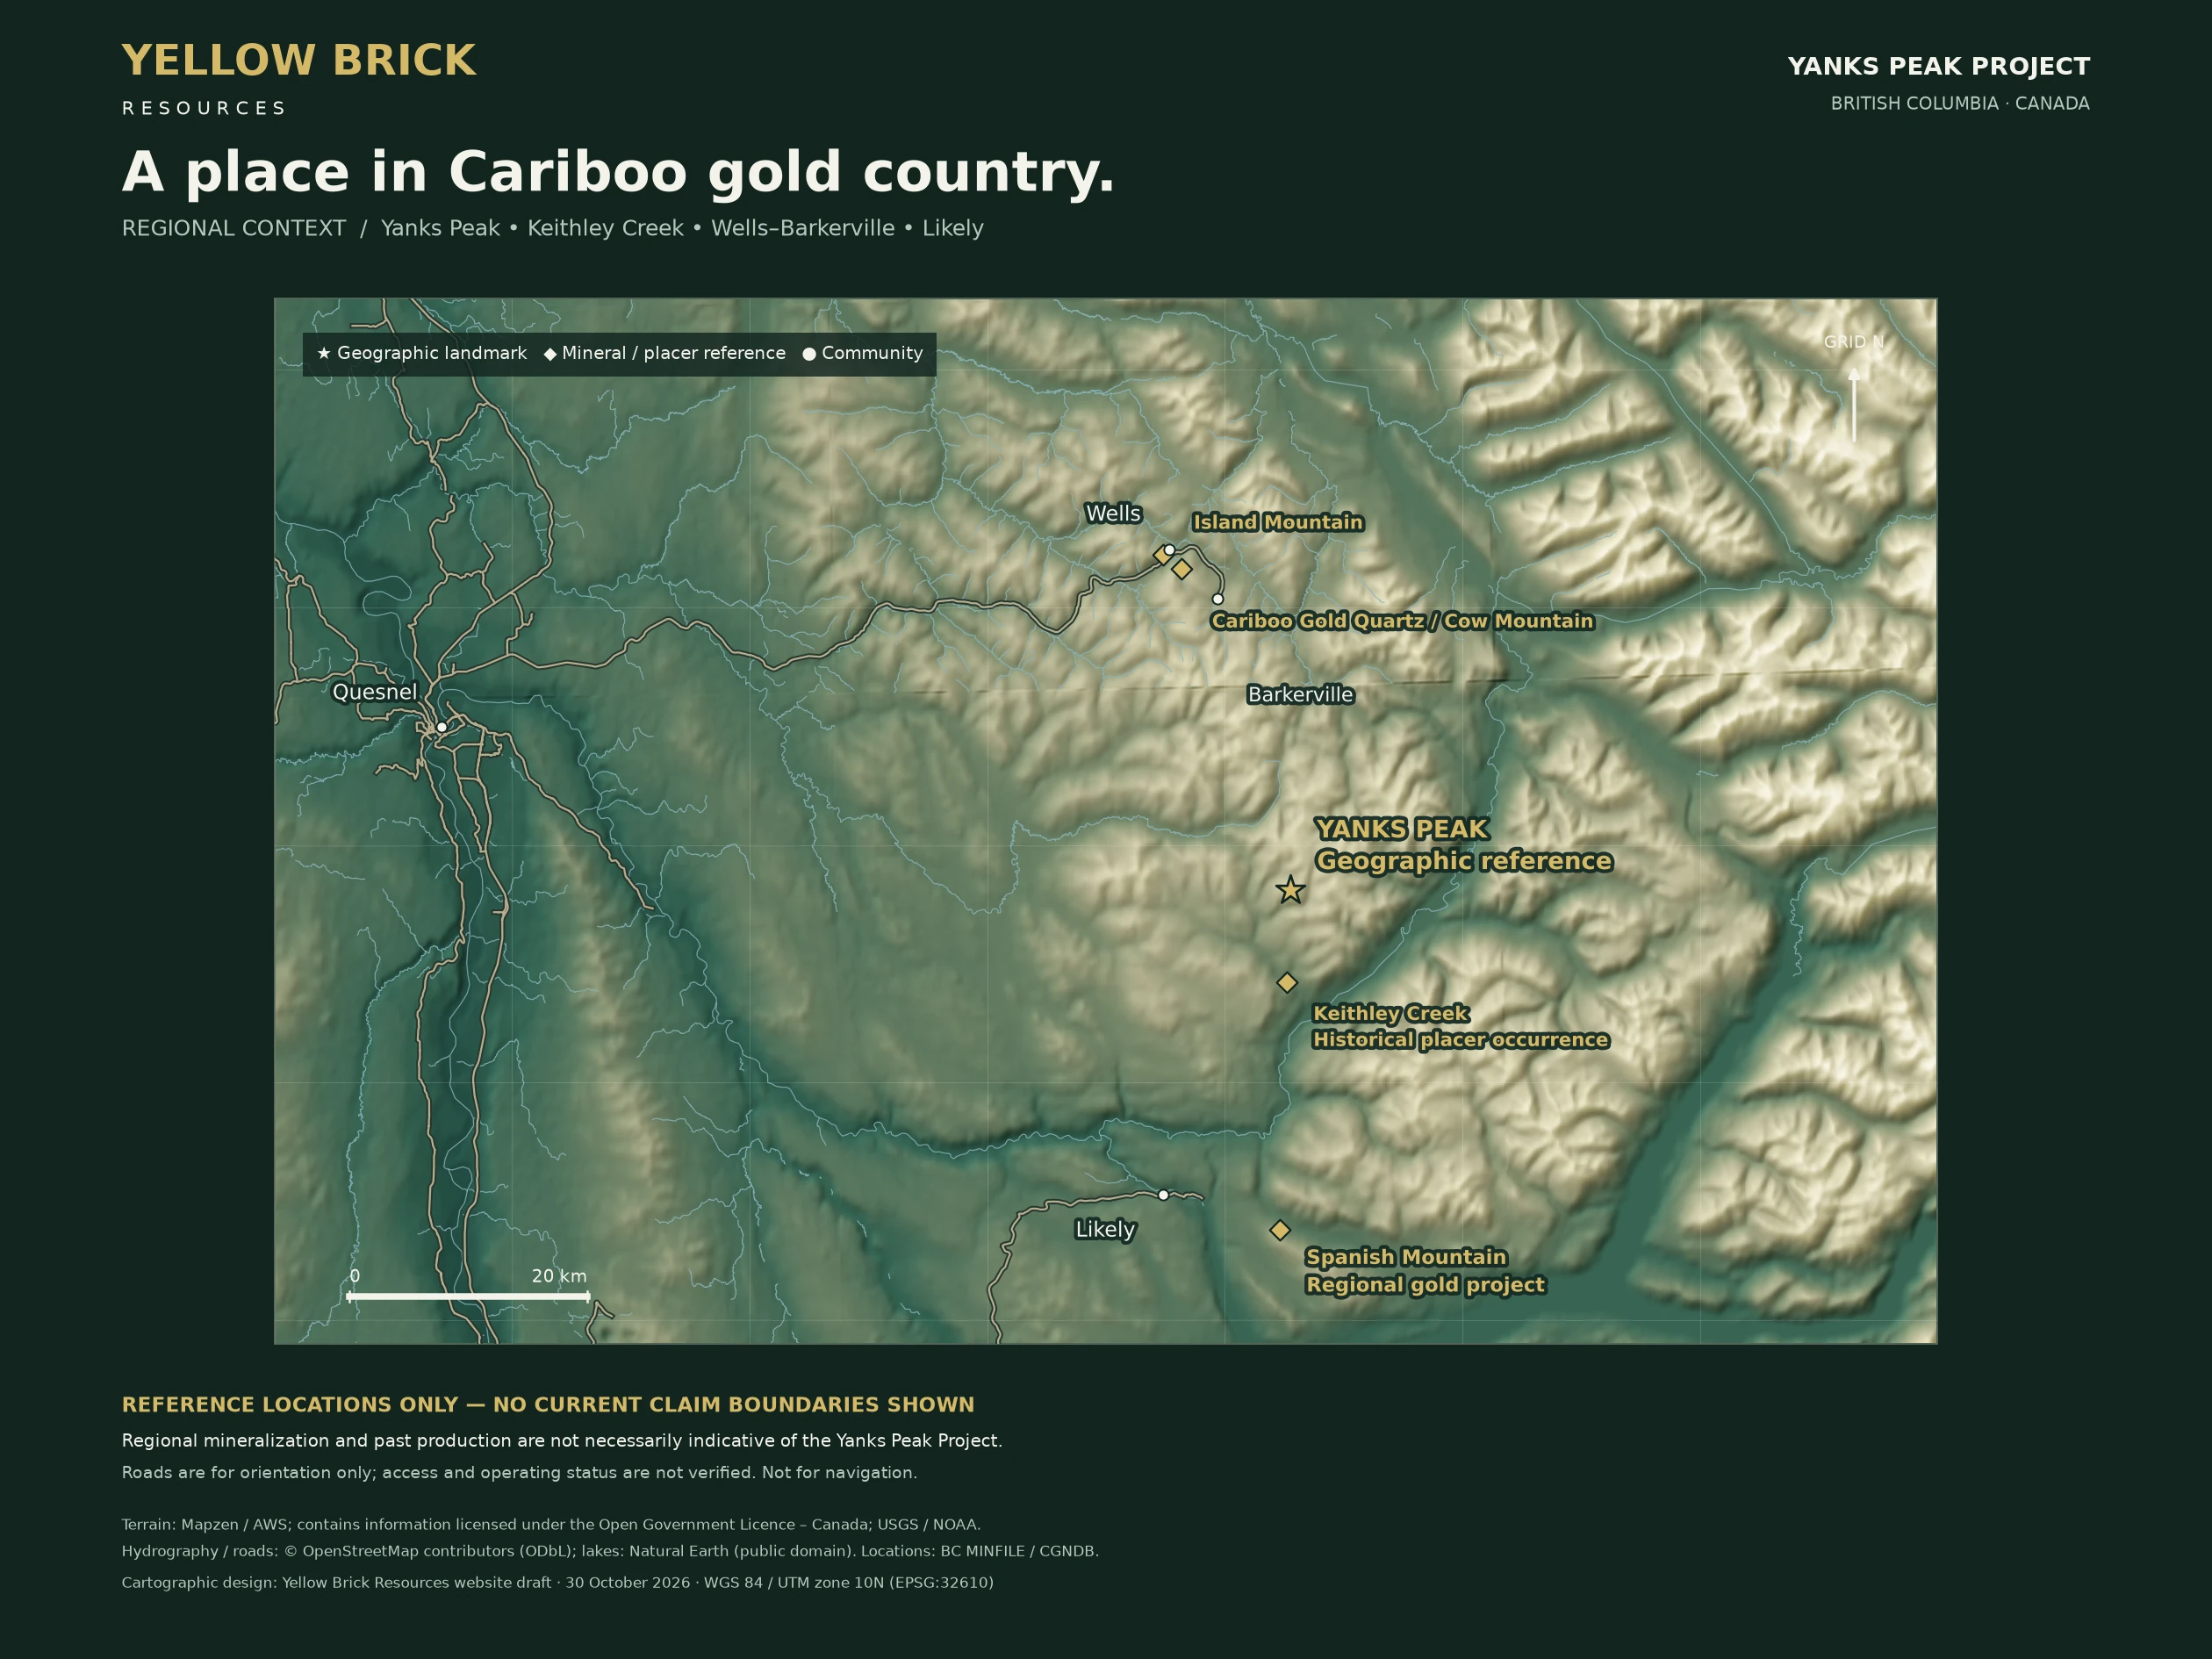This screenshot has height=1659, width=2212.
Task: Click the 'Regional mineralization and past production' sentence
Action: click(x=562, y=1440)
